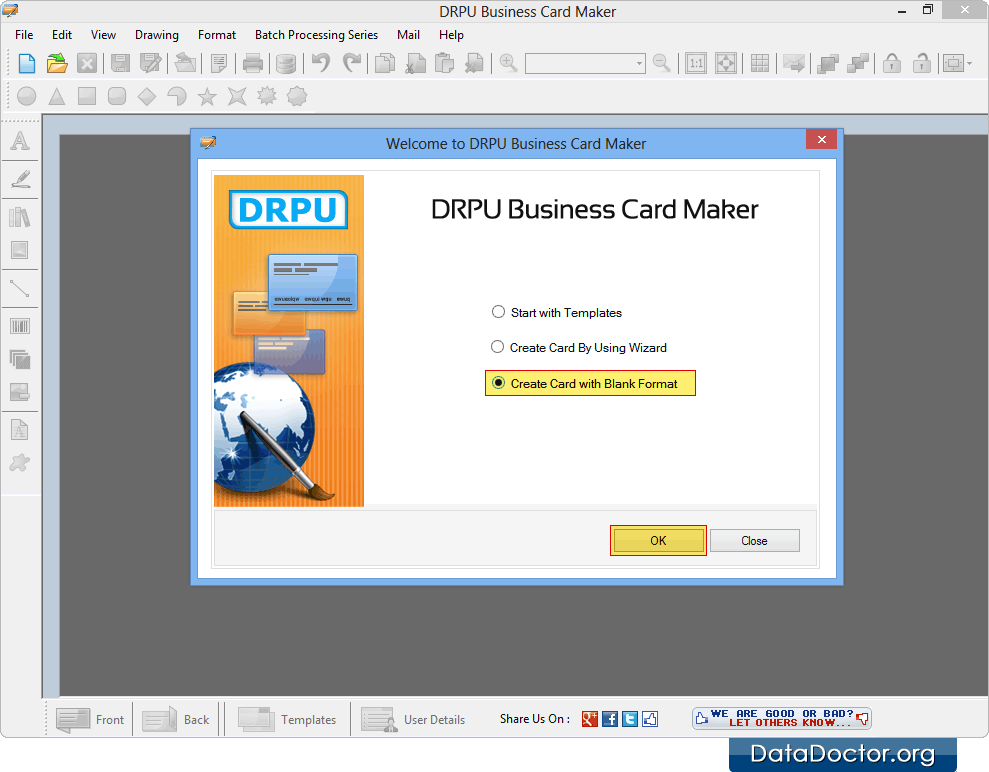Open the Templates panel at bottom
Viewport: 989px width, 772px height.
coord(287,720)
